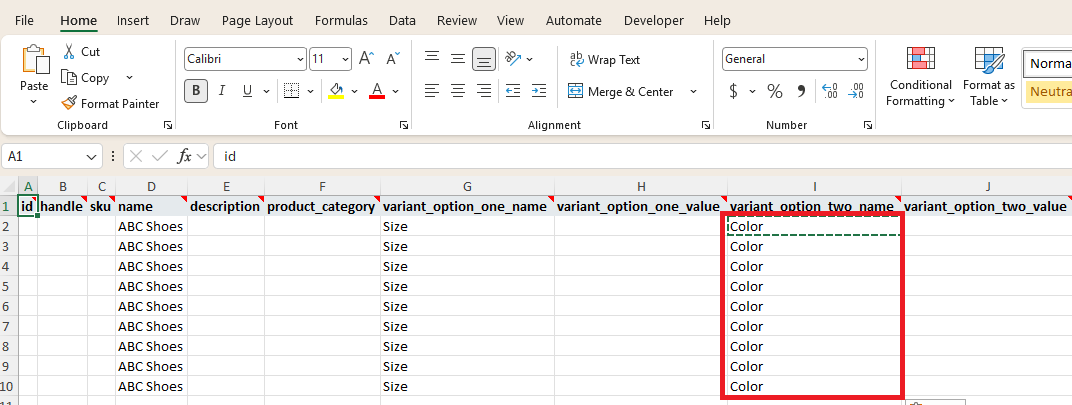This screenshot has width=1072, height=405.
Task: Open the Alignment dialog launcher
Action: tap(706, 125)
